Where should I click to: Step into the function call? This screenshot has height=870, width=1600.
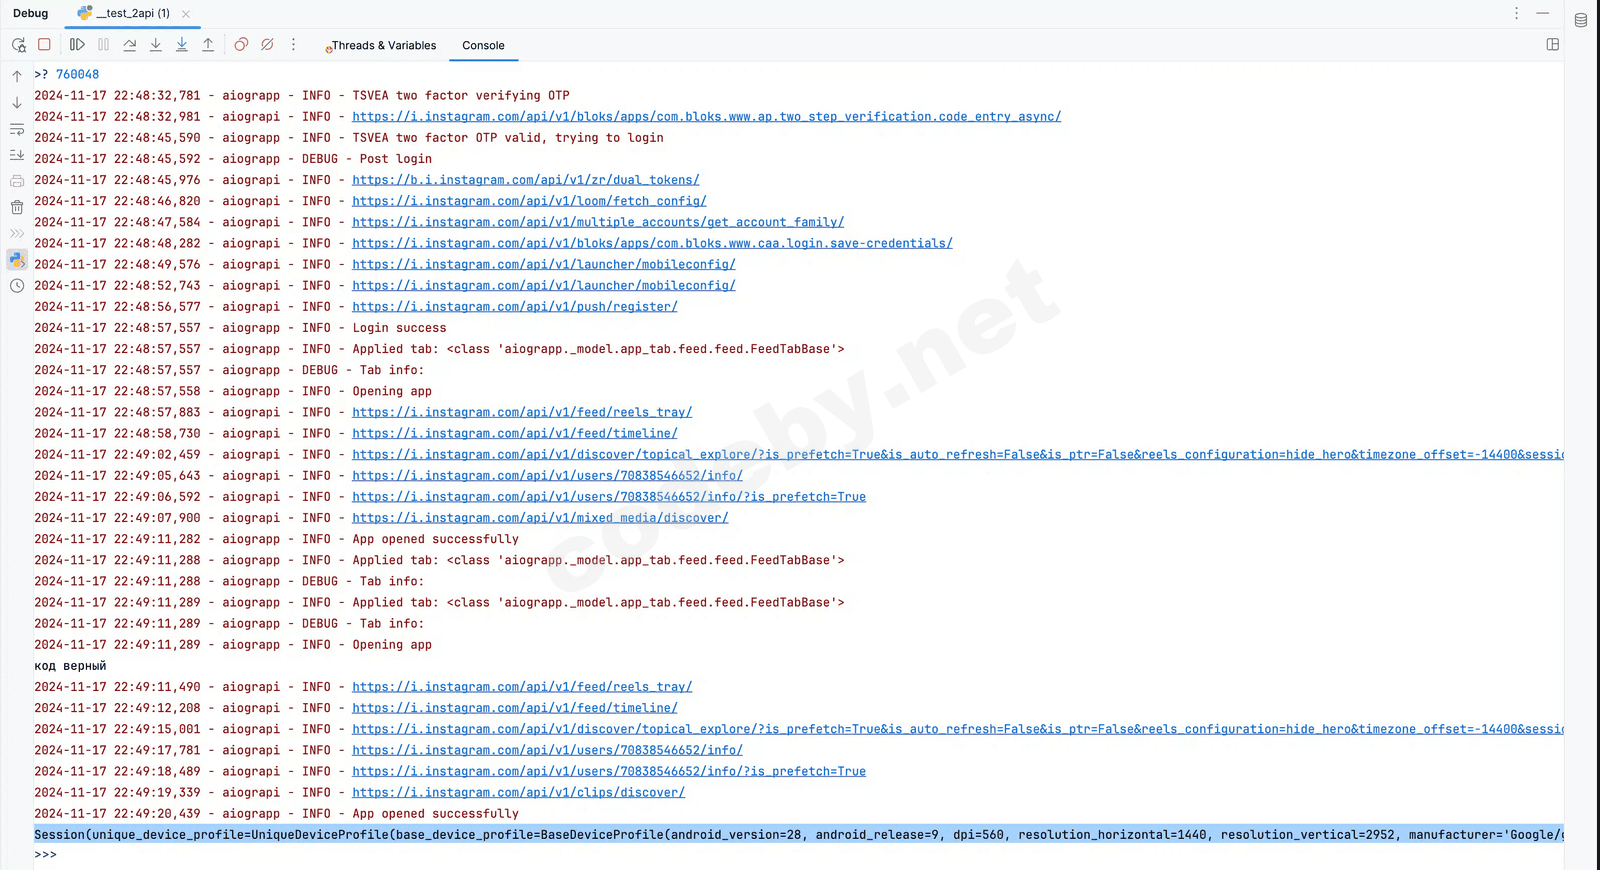point(156,44)
